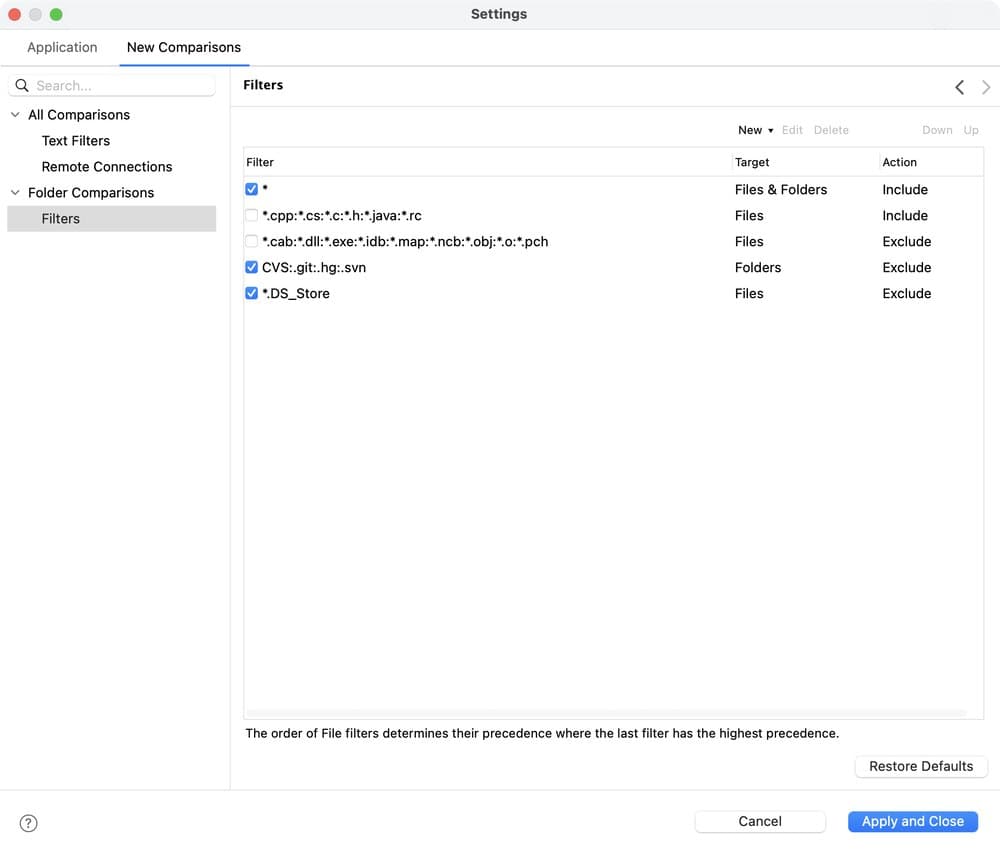Image resolution: width=1000 pixels, height=854 pixels.
Task: Collapse the Folder Comparisons tree group
Action: 15,193
